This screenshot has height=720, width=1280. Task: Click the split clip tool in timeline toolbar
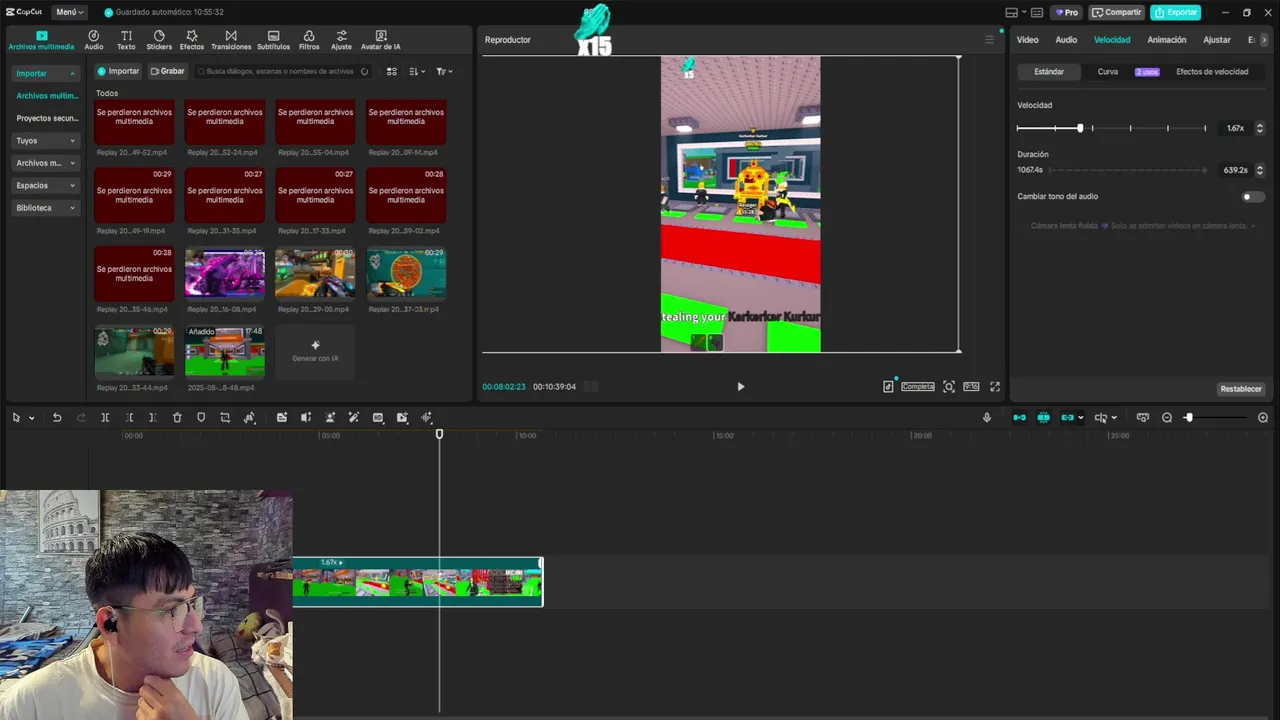pyautogui.click(x=105, y=417)
